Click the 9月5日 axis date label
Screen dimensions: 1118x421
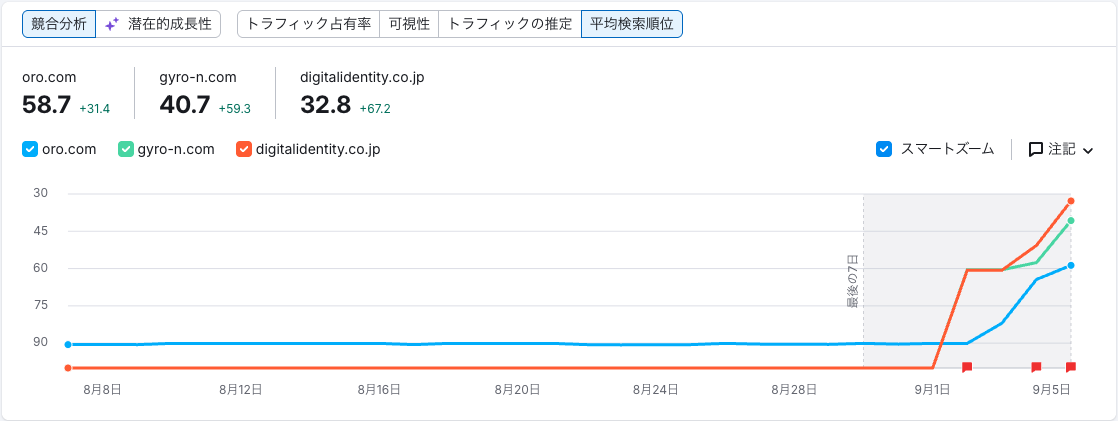pos(1052,390)
